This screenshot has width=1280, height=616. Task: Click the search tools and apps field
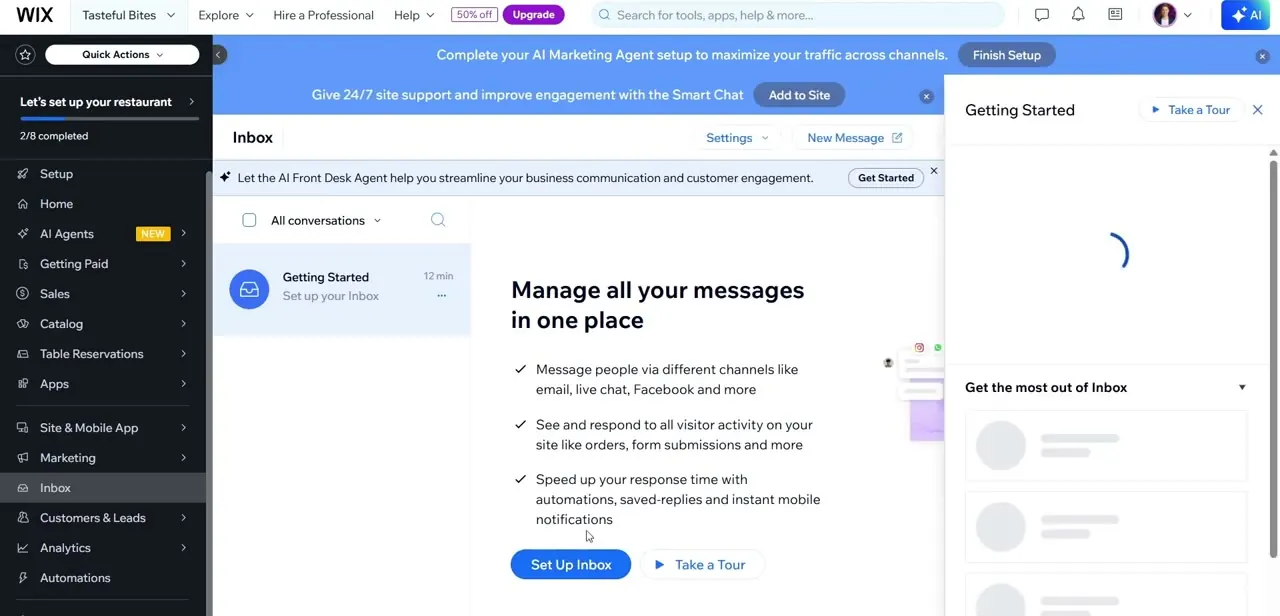798,15
